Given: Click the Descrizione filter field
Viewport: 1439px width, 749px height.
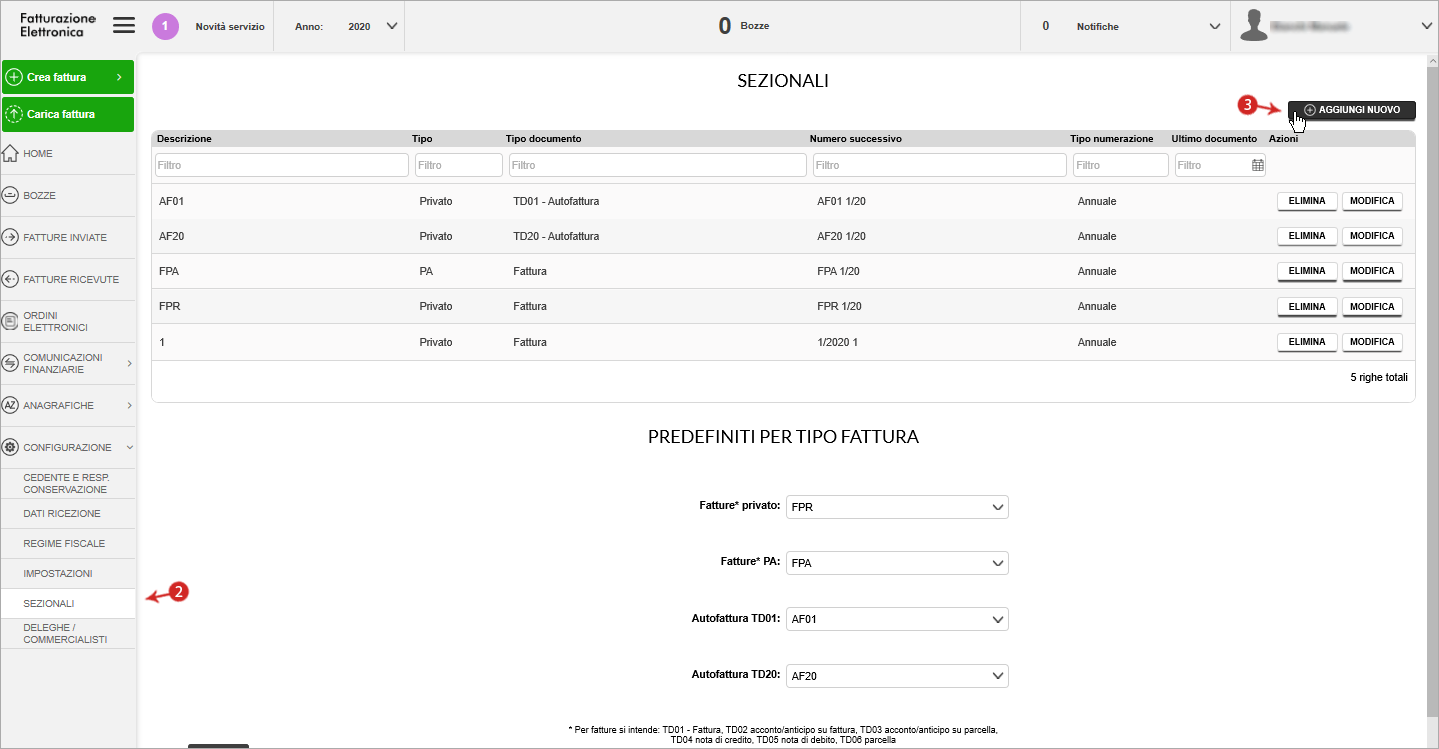Looking at the screenshot, I should pos(282,165).
